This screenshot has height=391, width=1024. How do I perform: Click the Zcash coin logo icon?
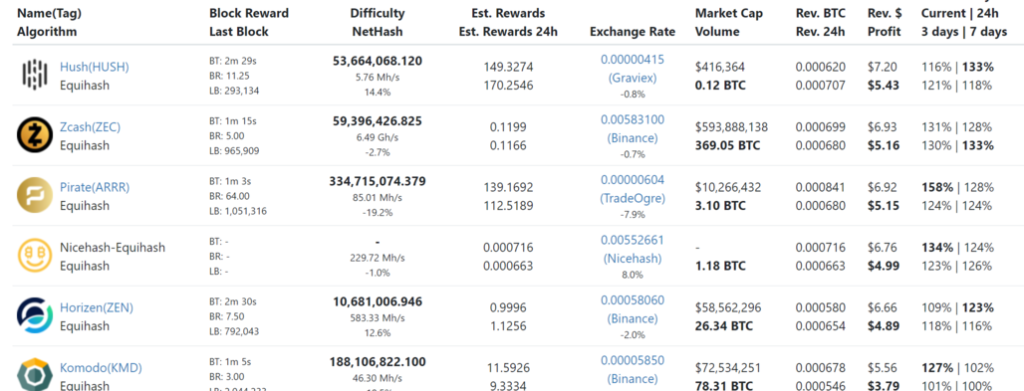coord(34,135)
